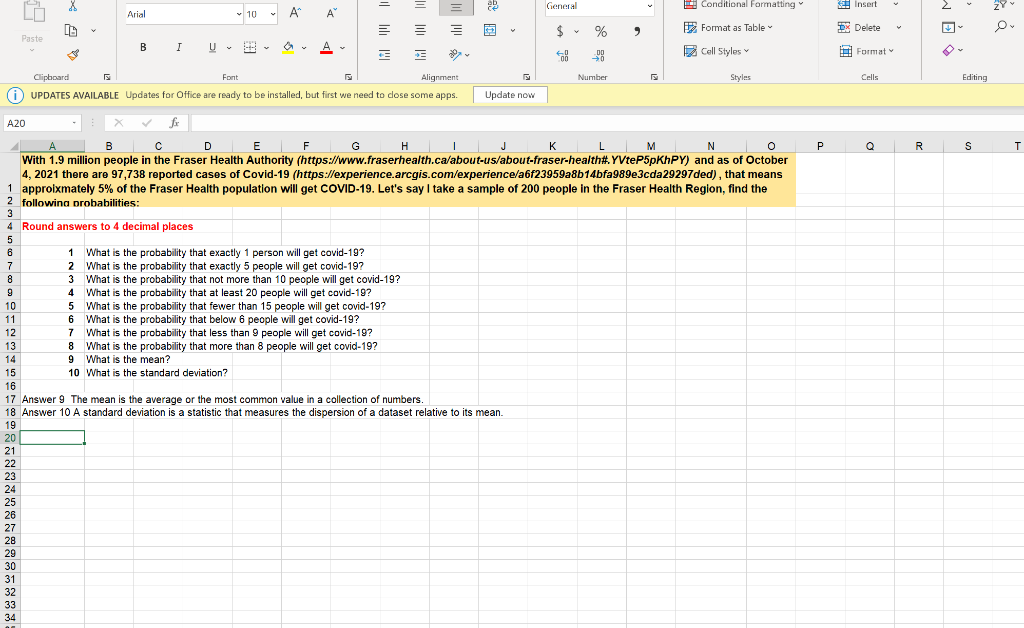Click Increase Indent icon

(x=420, y=55)
